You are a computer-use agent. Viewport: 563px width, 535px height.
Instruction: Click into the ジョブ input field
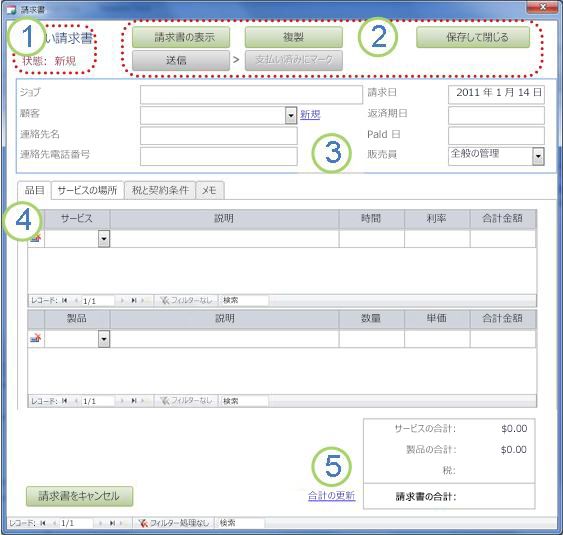251,94
